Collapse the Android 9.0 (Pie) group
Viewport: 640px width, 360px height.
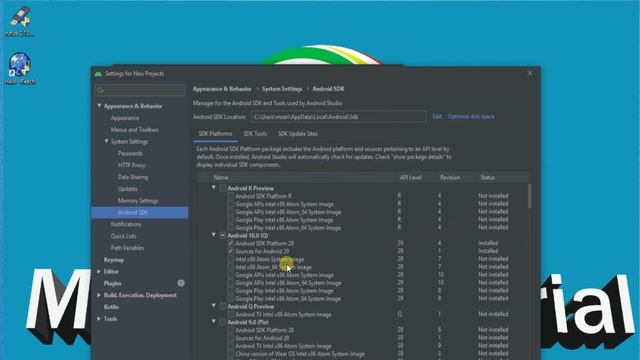[213, 322]
